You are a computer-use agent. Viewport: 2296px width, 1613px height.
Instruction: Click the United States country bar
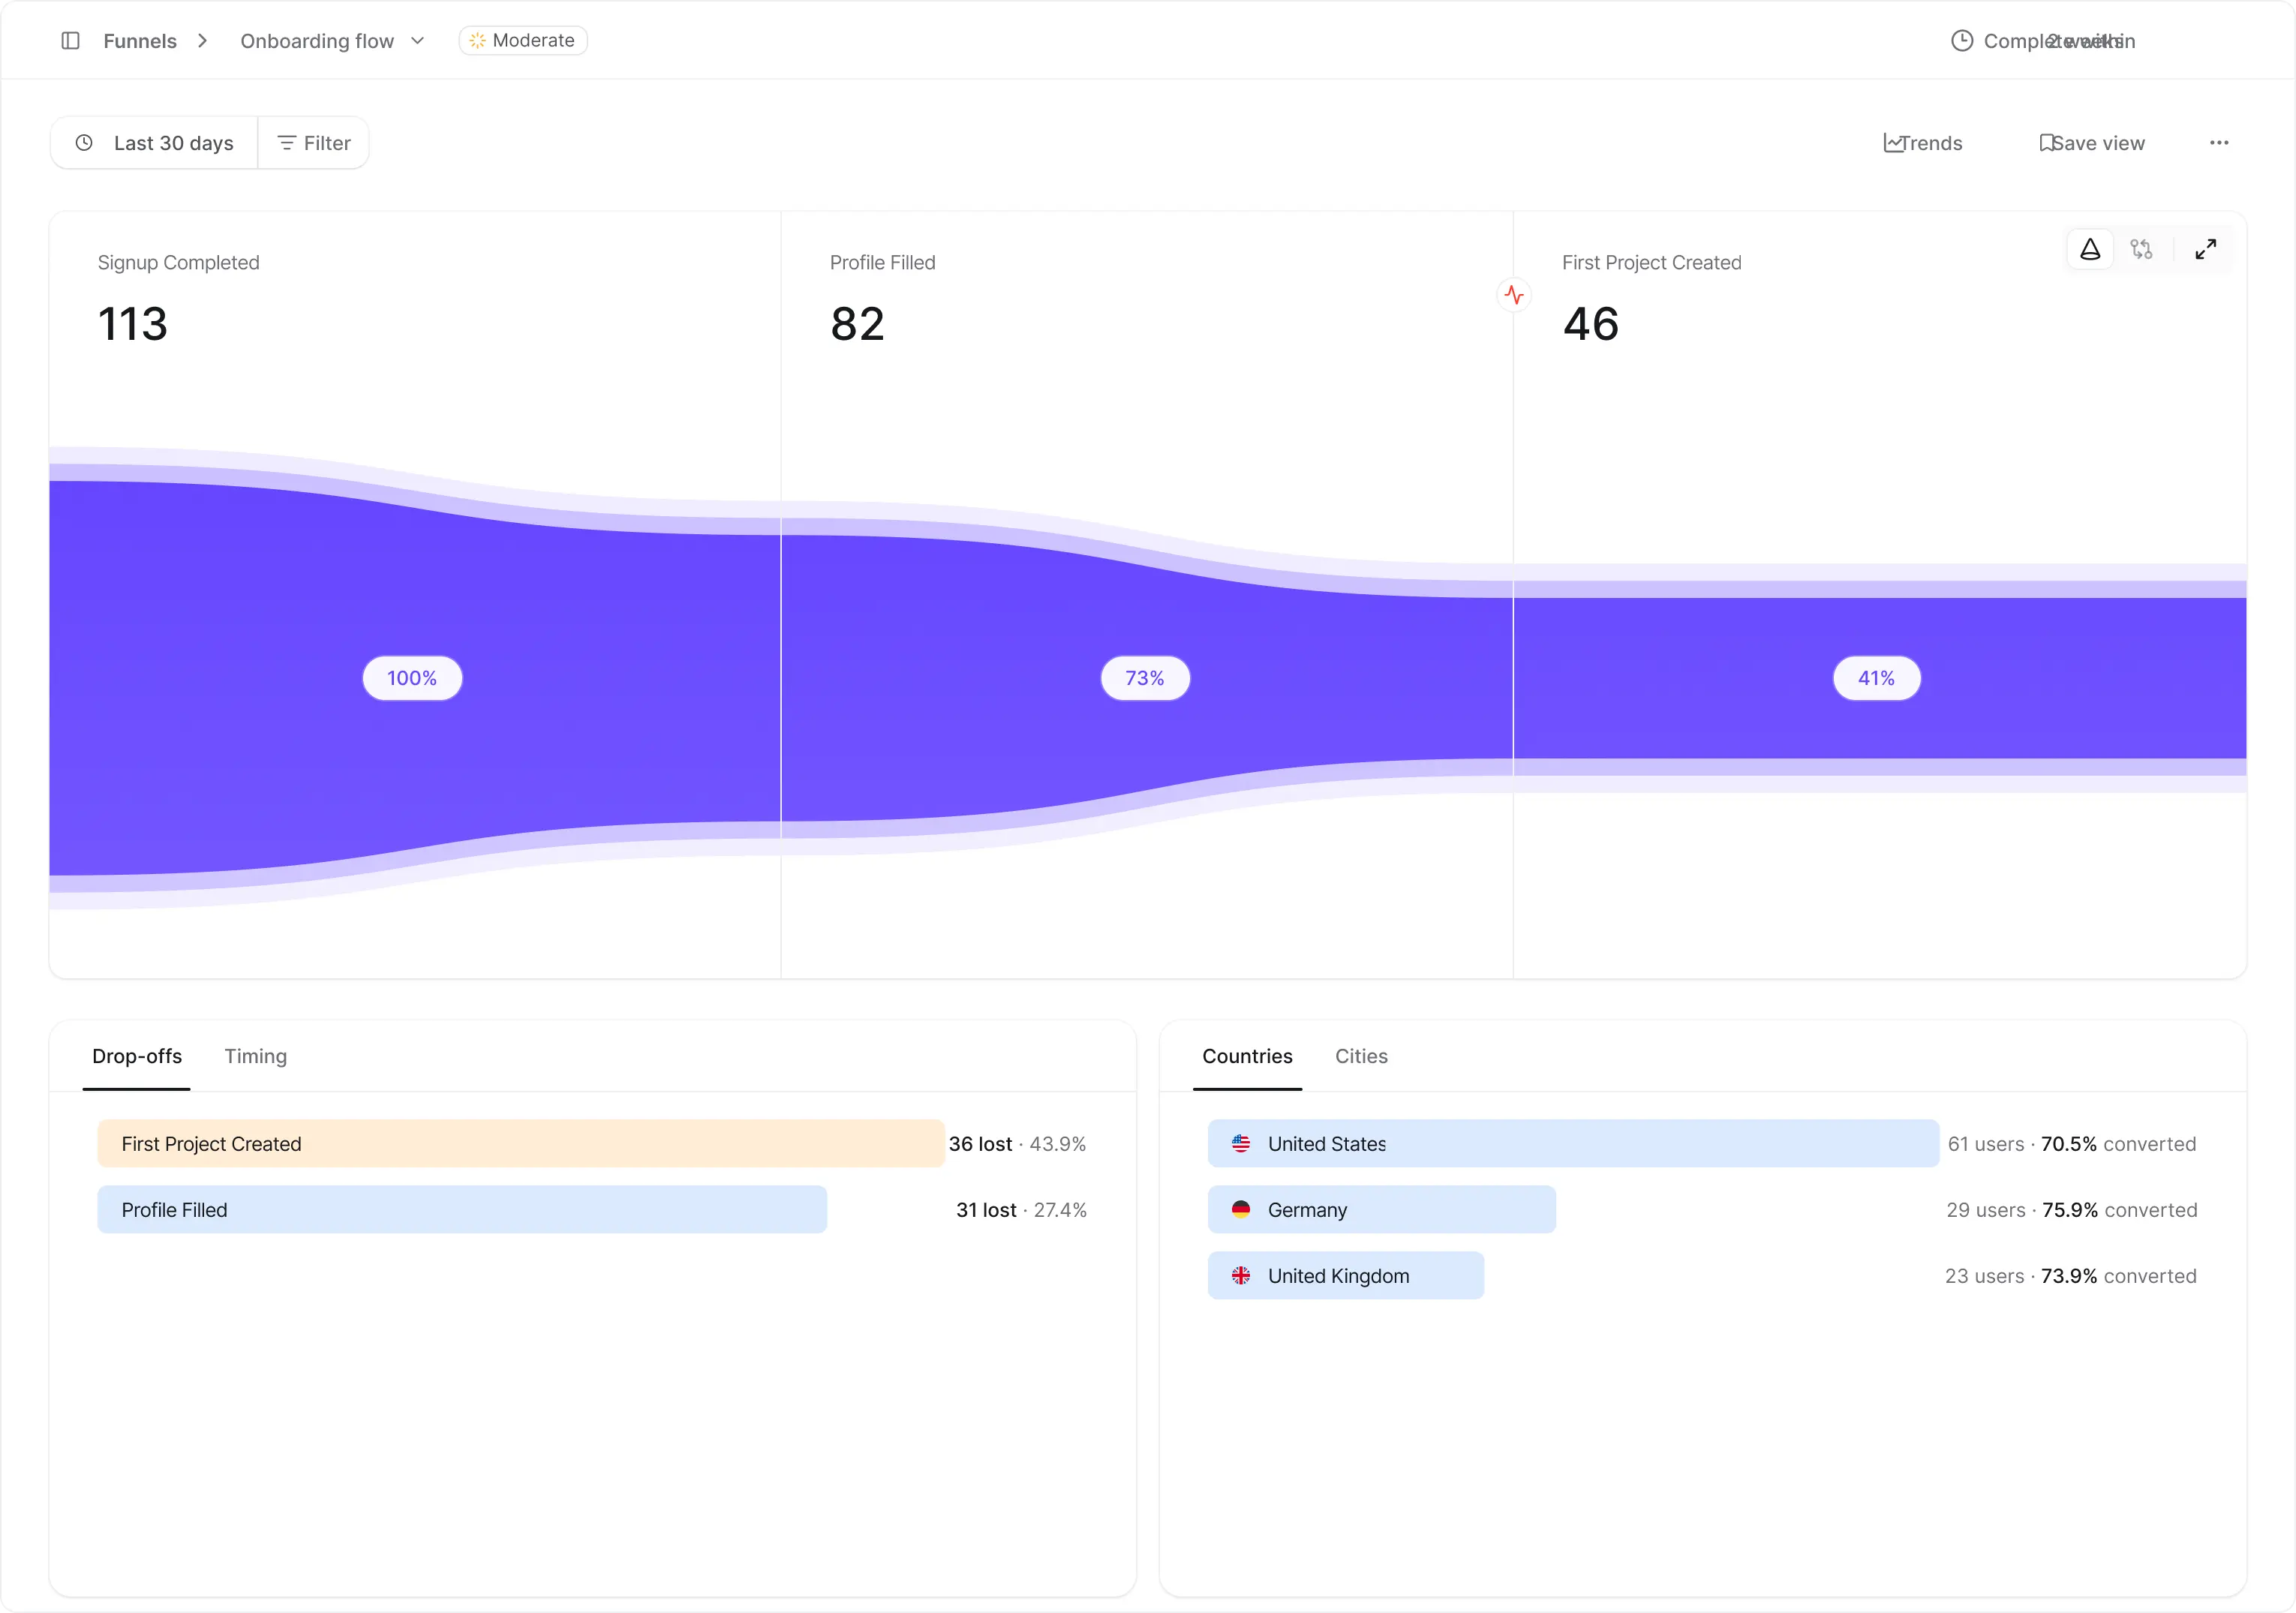point(1573,1144)
